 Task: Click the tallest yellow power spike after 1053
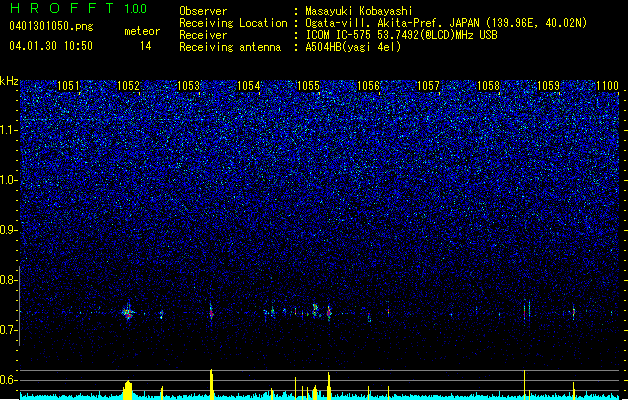pyautogui.click(x=211, y=384)
